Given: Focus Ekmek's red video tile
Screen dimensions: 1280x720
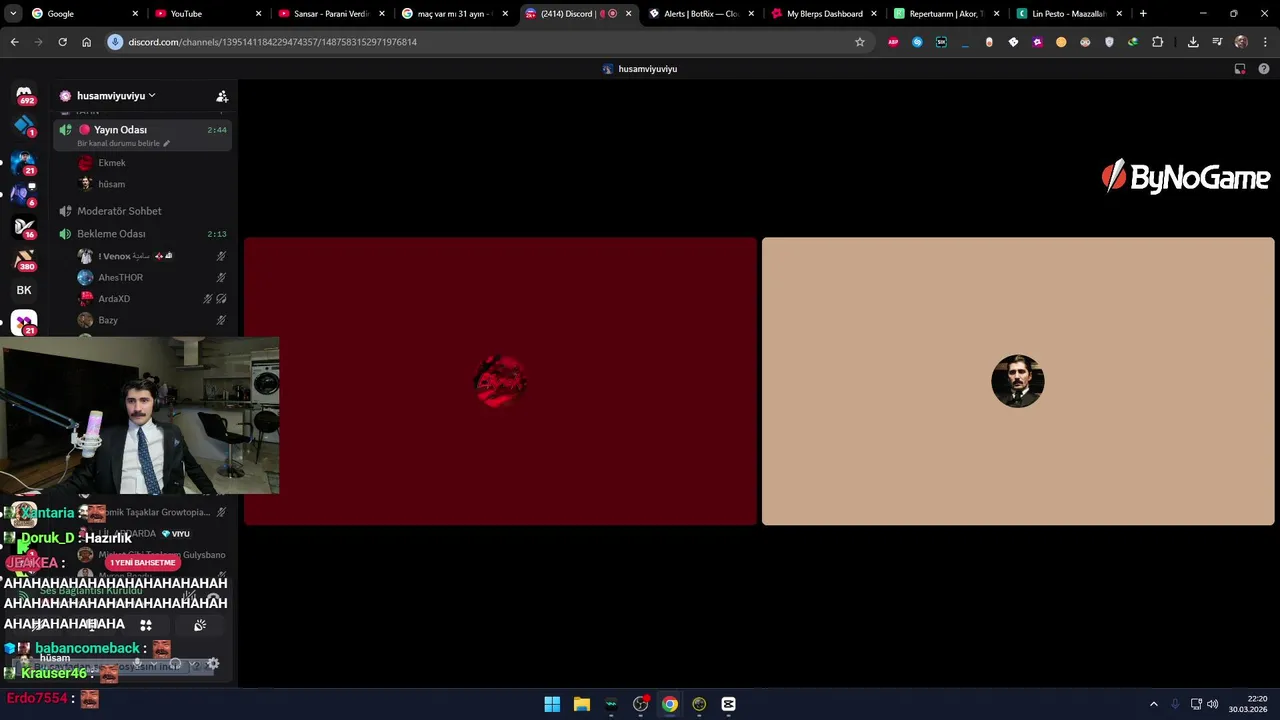Looking at the screenshot, I should point(500,381).
